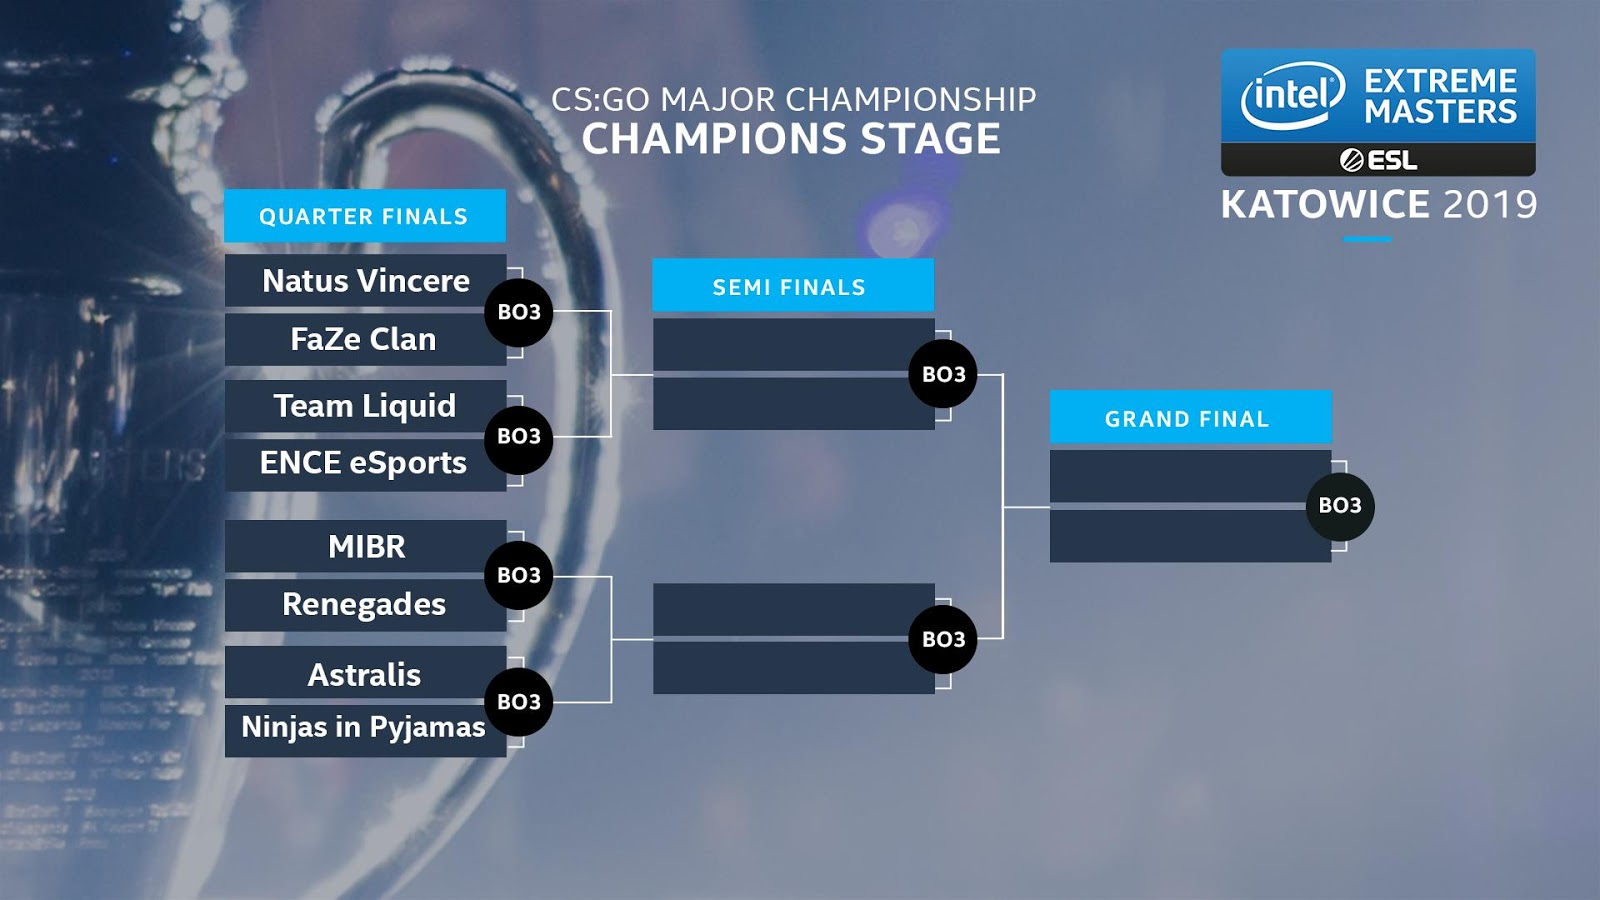The image size is (1600, 900).
Task: Click the ENCE eSports team slot
Action: pos(363,463)
